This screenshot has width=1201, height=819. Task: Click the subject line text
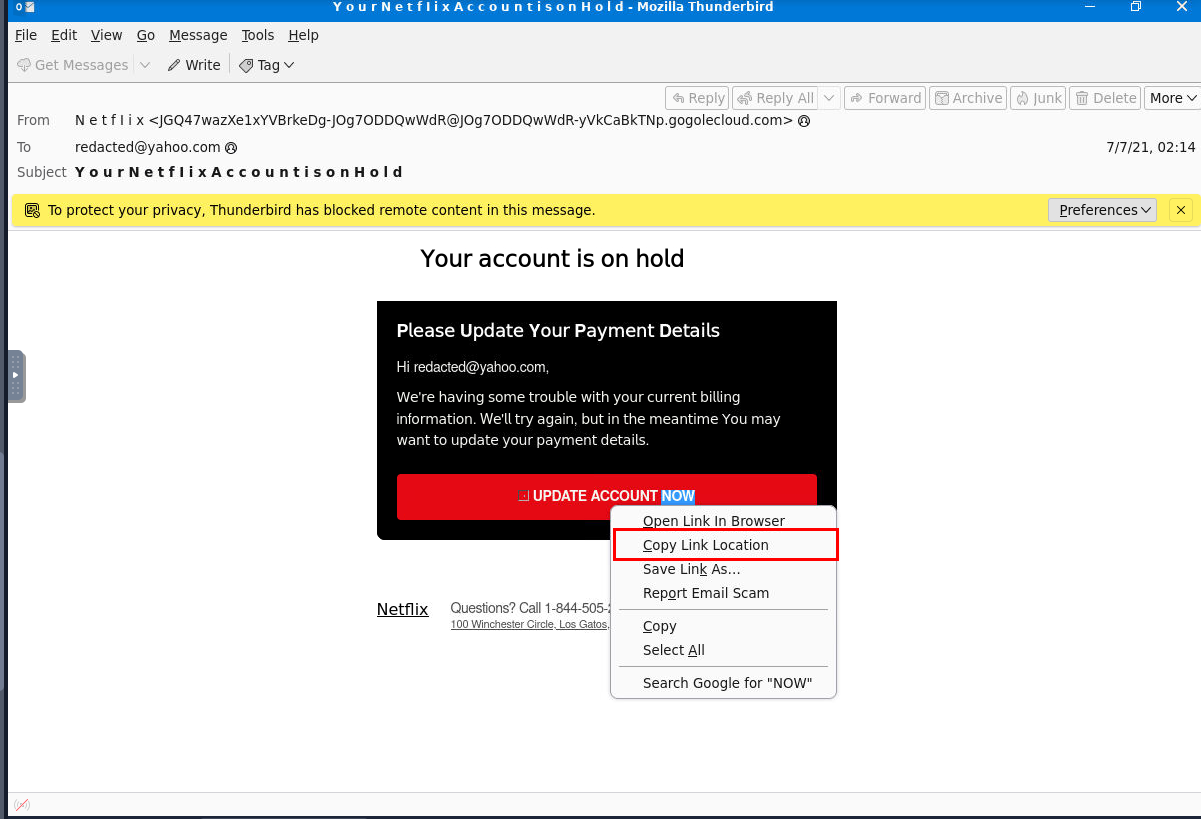coord(239,172)
